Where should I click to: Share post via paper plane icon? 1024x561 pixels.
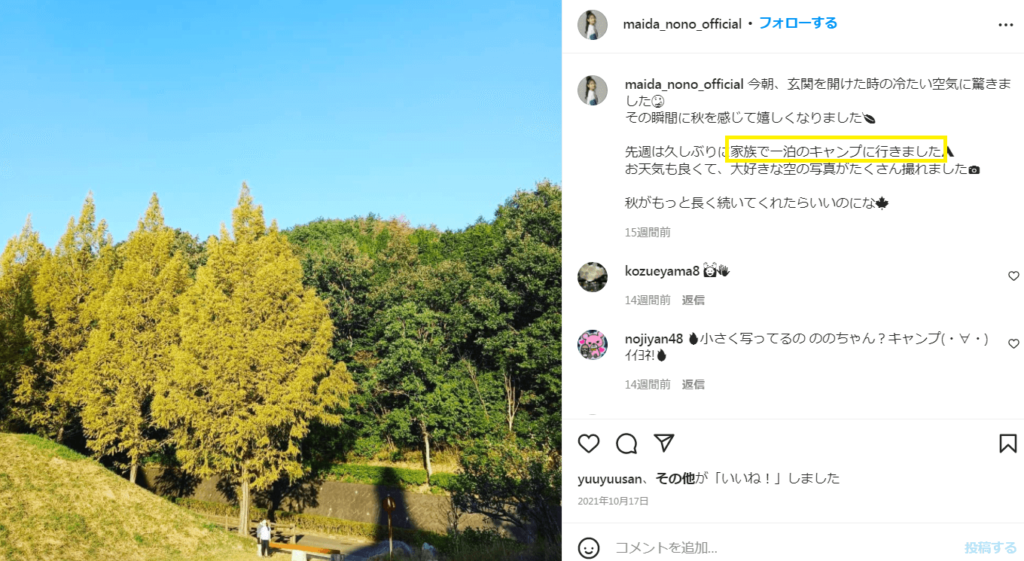click(x=664, y=443)
